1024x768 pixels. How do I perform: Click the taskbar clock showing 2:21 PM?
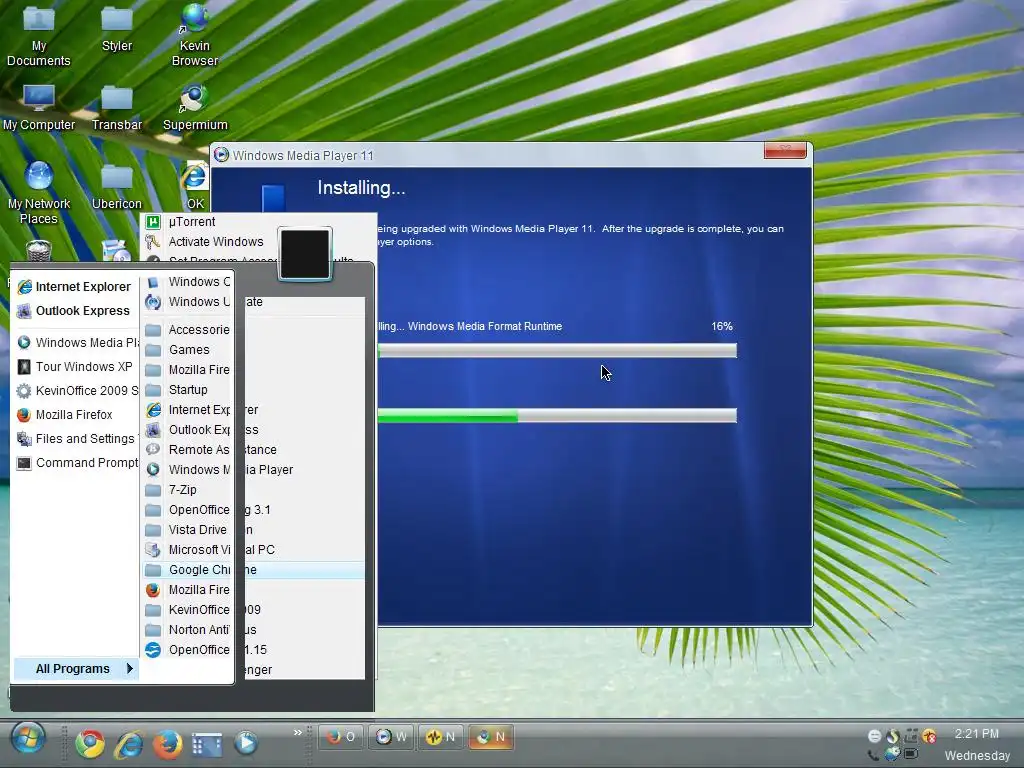[976, 733]
